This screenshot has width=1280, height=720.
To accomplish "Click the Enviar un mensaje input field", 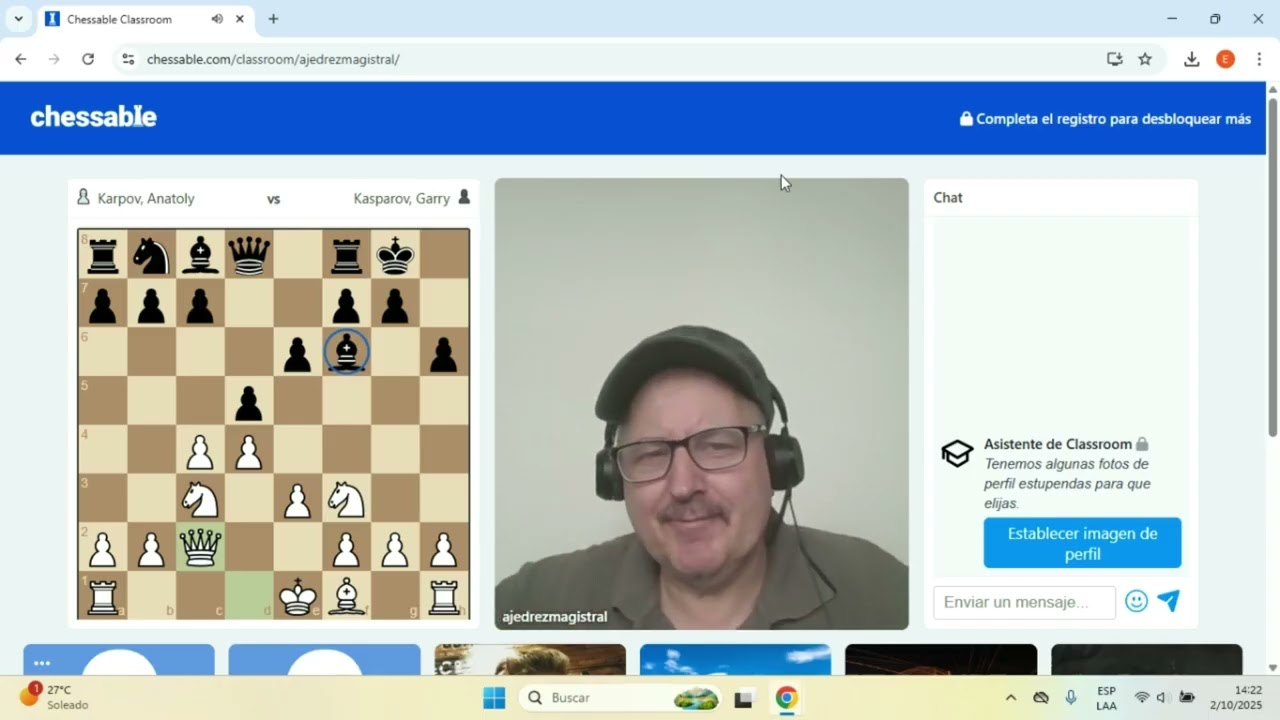I will coord(1024,602).
